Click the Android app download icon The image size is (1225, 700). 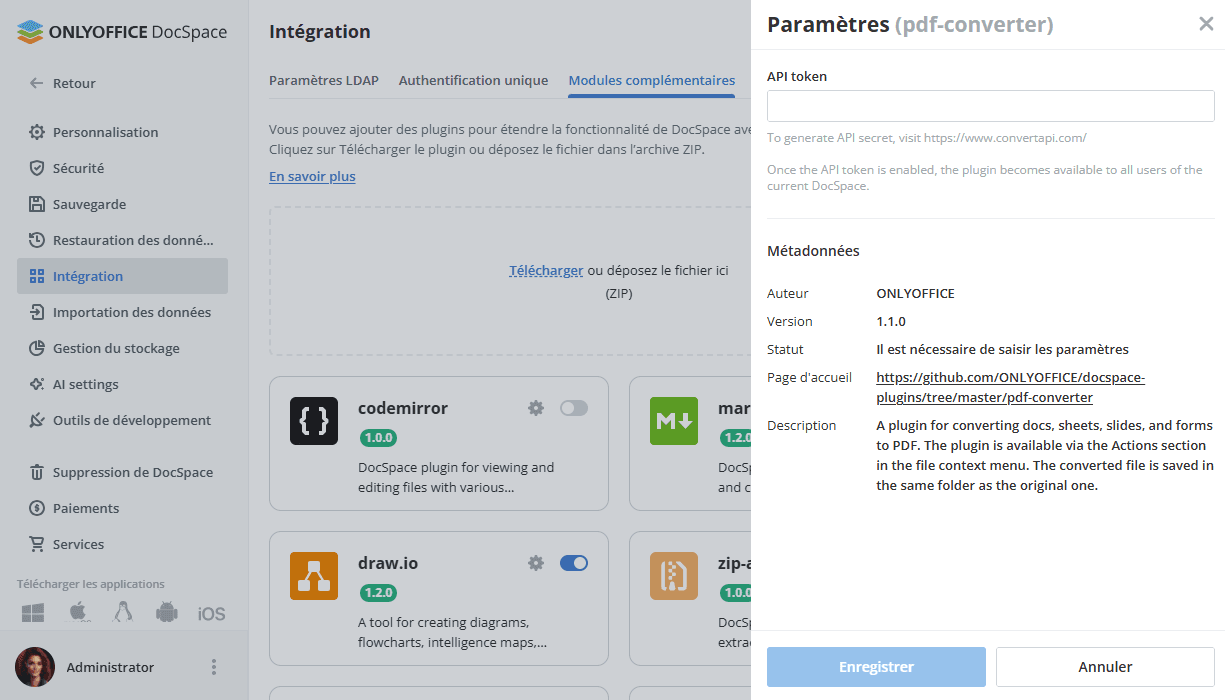tap(166, 613)
